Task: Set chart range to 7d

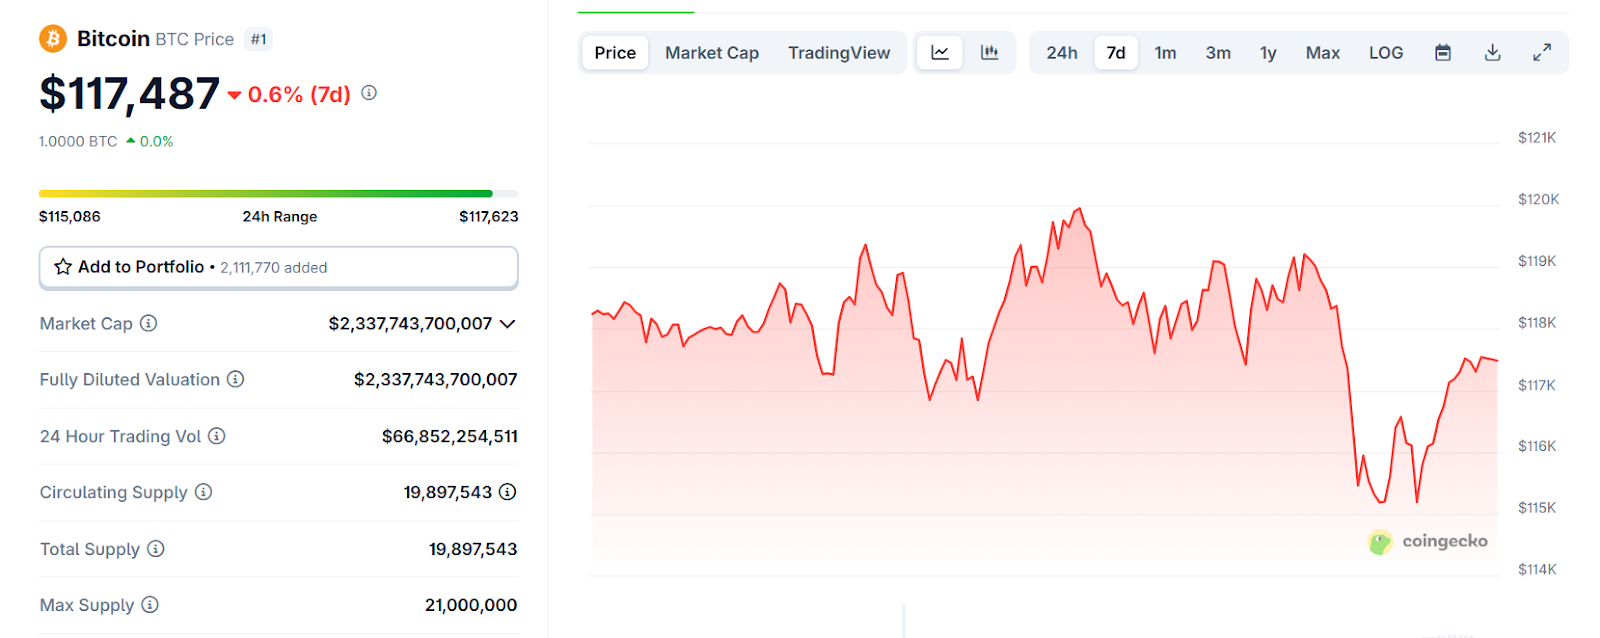Action: pyautogui.click(x=1116, y=53)
